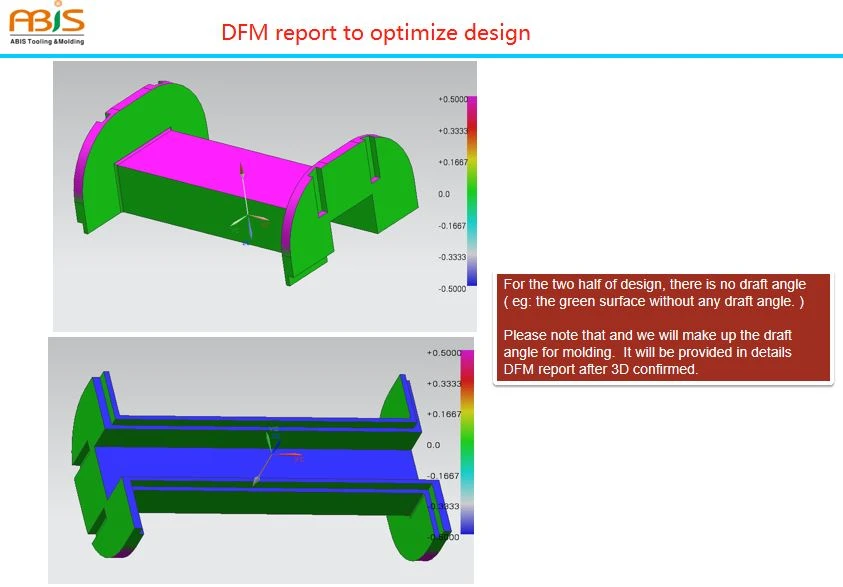Click '( eg: the green surface' line

654,302
